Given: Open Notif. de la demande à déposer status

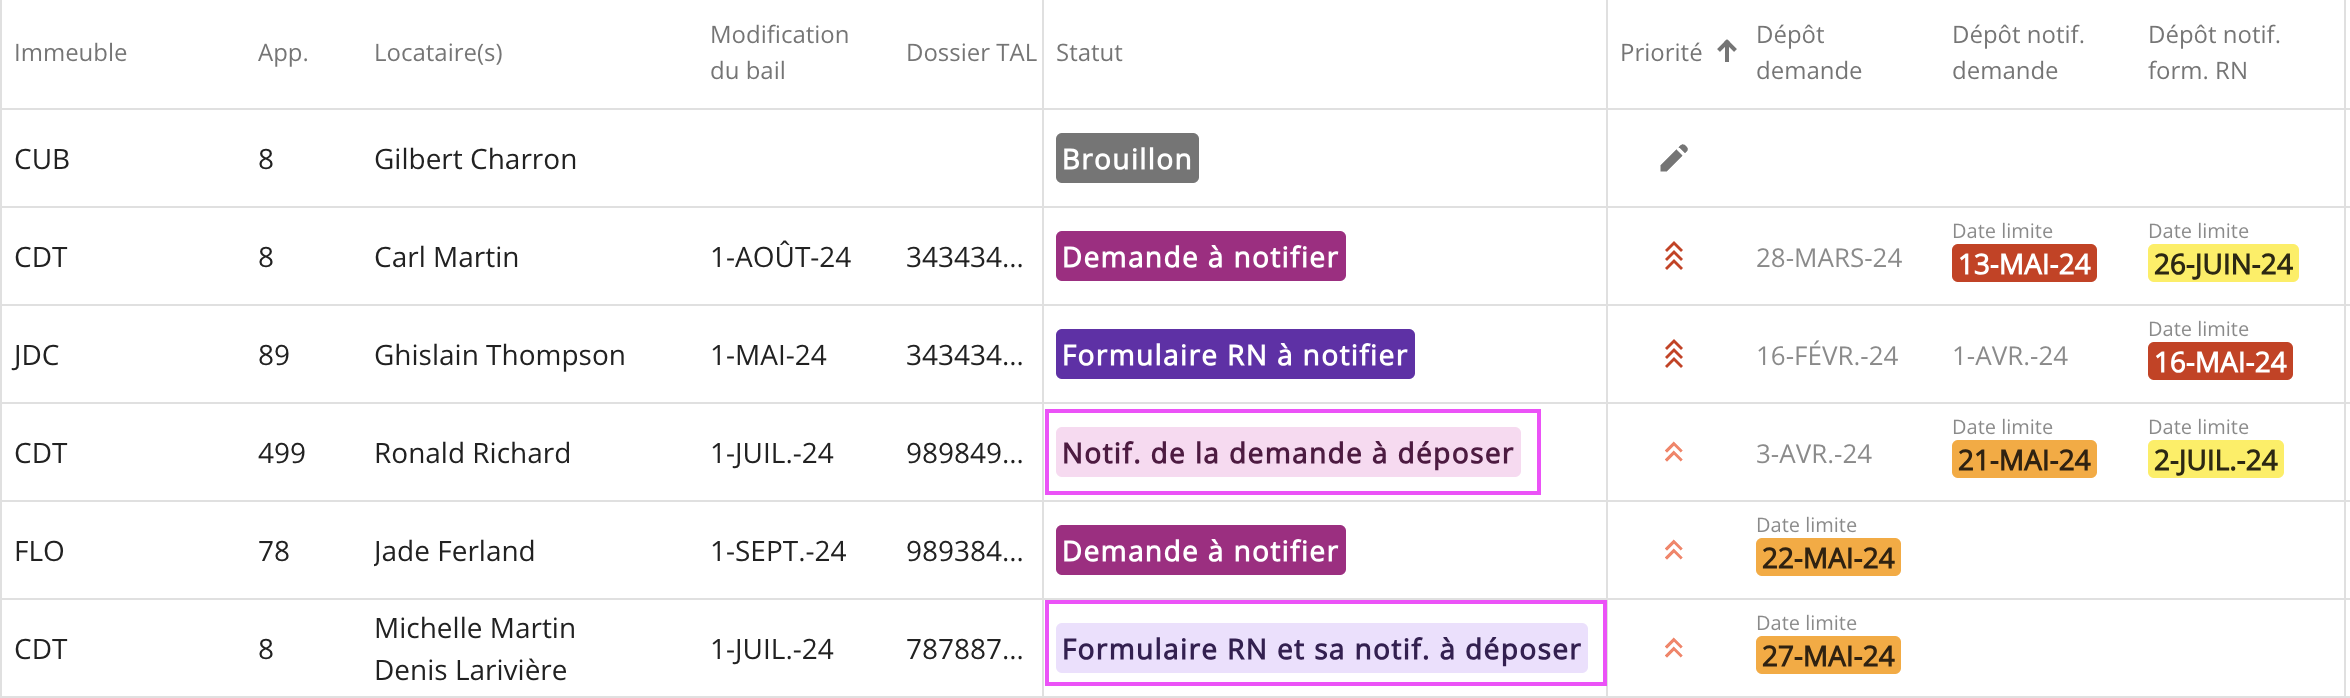Looking at the screenshot, I should (1287, 453).
